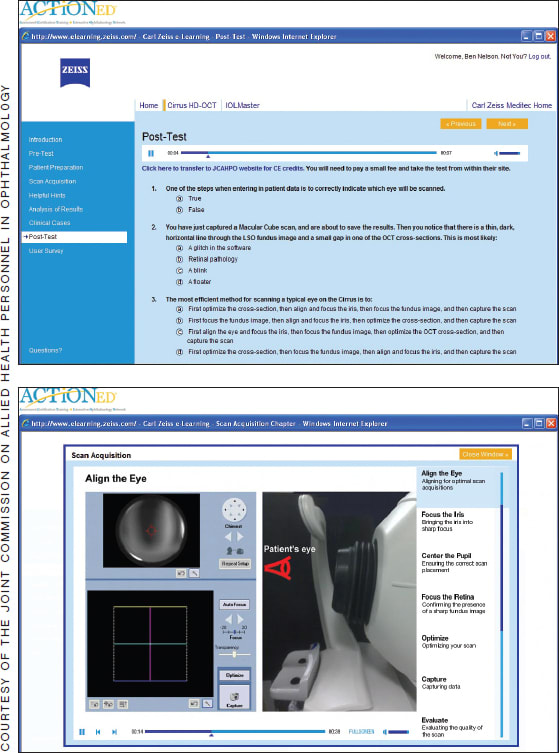Viewport: 559px width, 753px height.
Task: Click the patient head icon under chinrest arrows
Action: [x=230, y=551]
